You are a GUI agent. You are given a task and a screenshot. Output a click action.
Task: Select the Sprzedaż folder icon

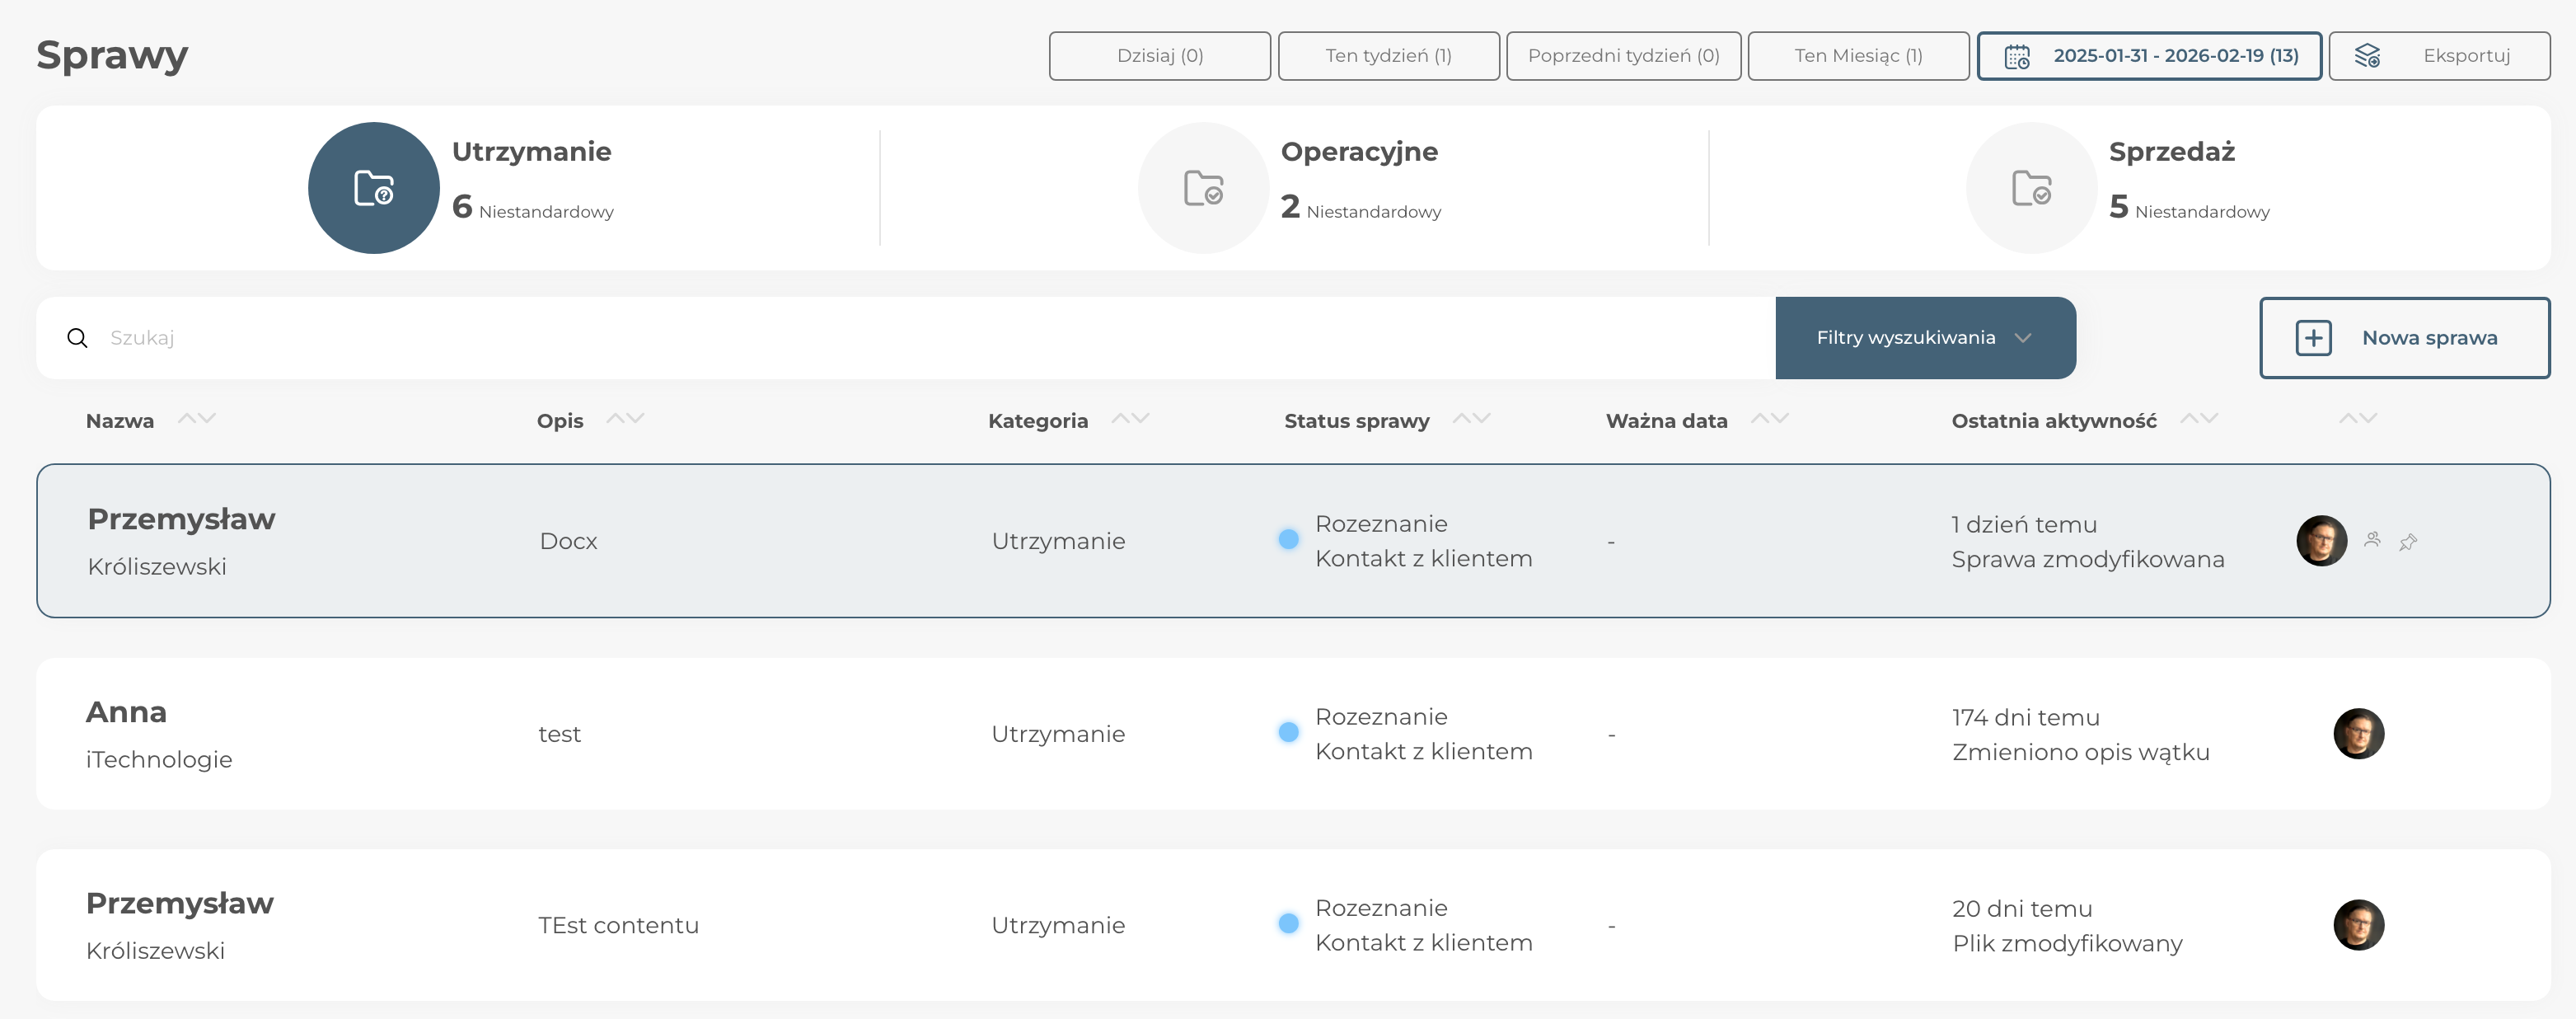tap(2031, 188)
